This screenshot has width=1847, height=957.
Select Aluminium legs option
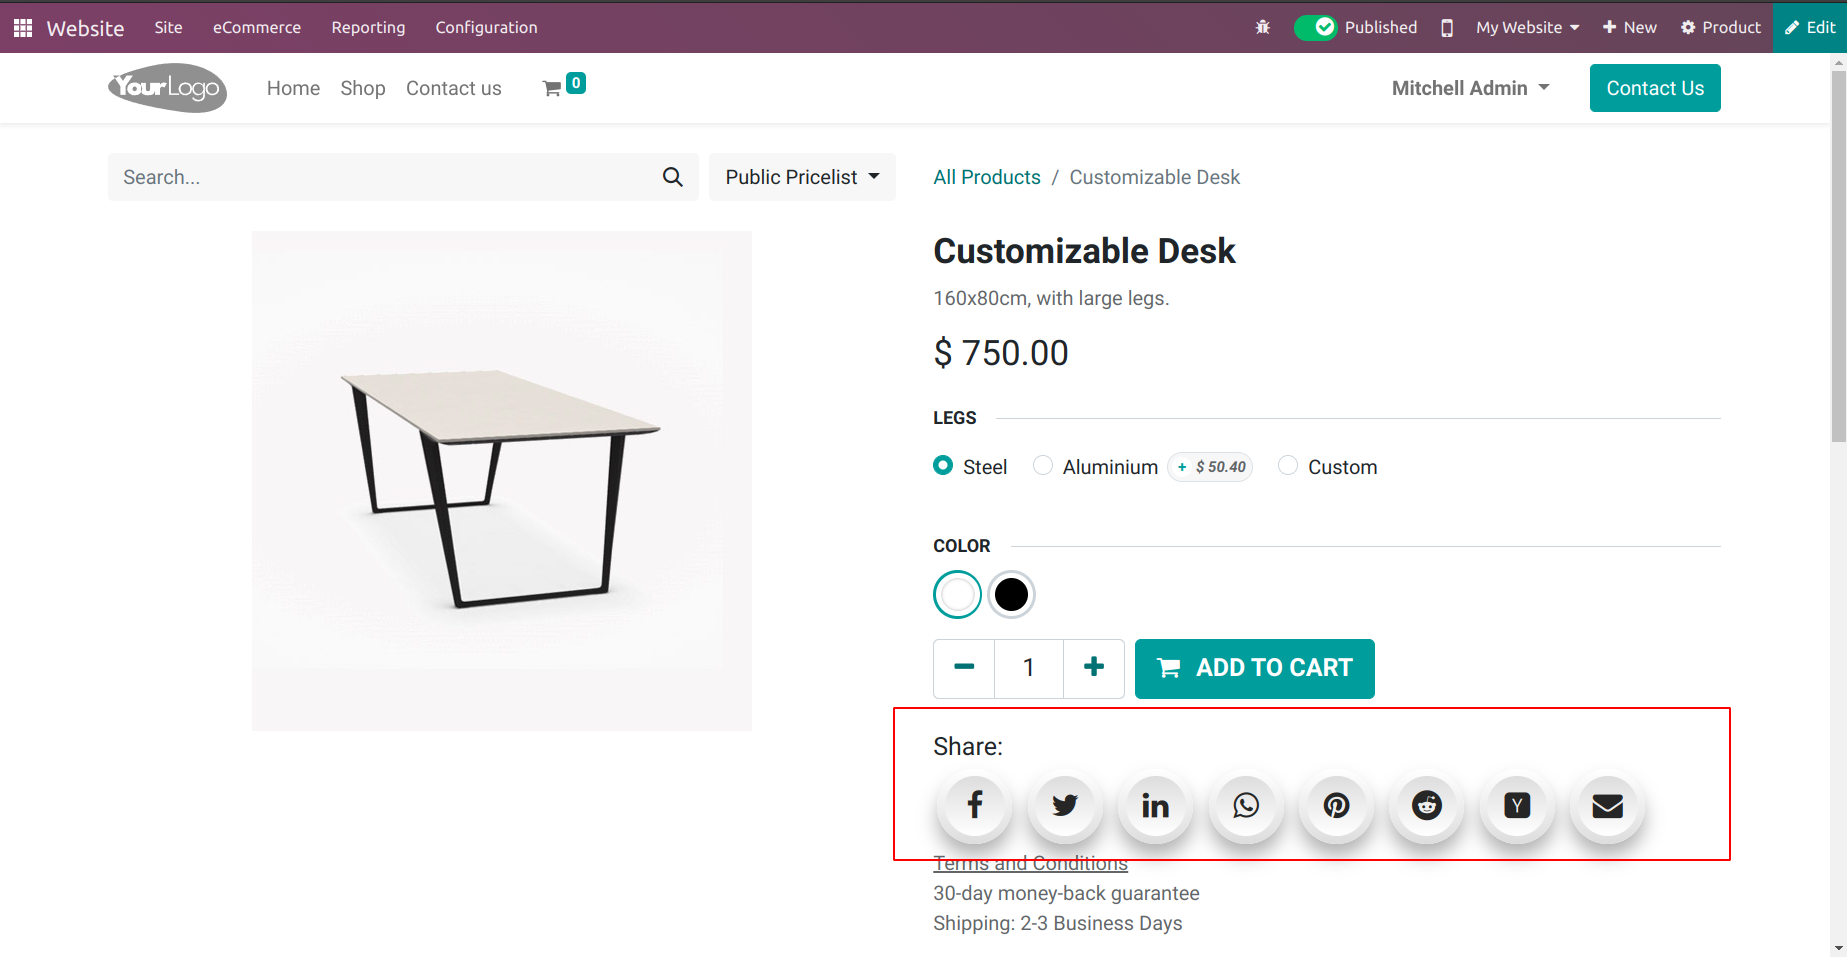tap(1043, 465)
